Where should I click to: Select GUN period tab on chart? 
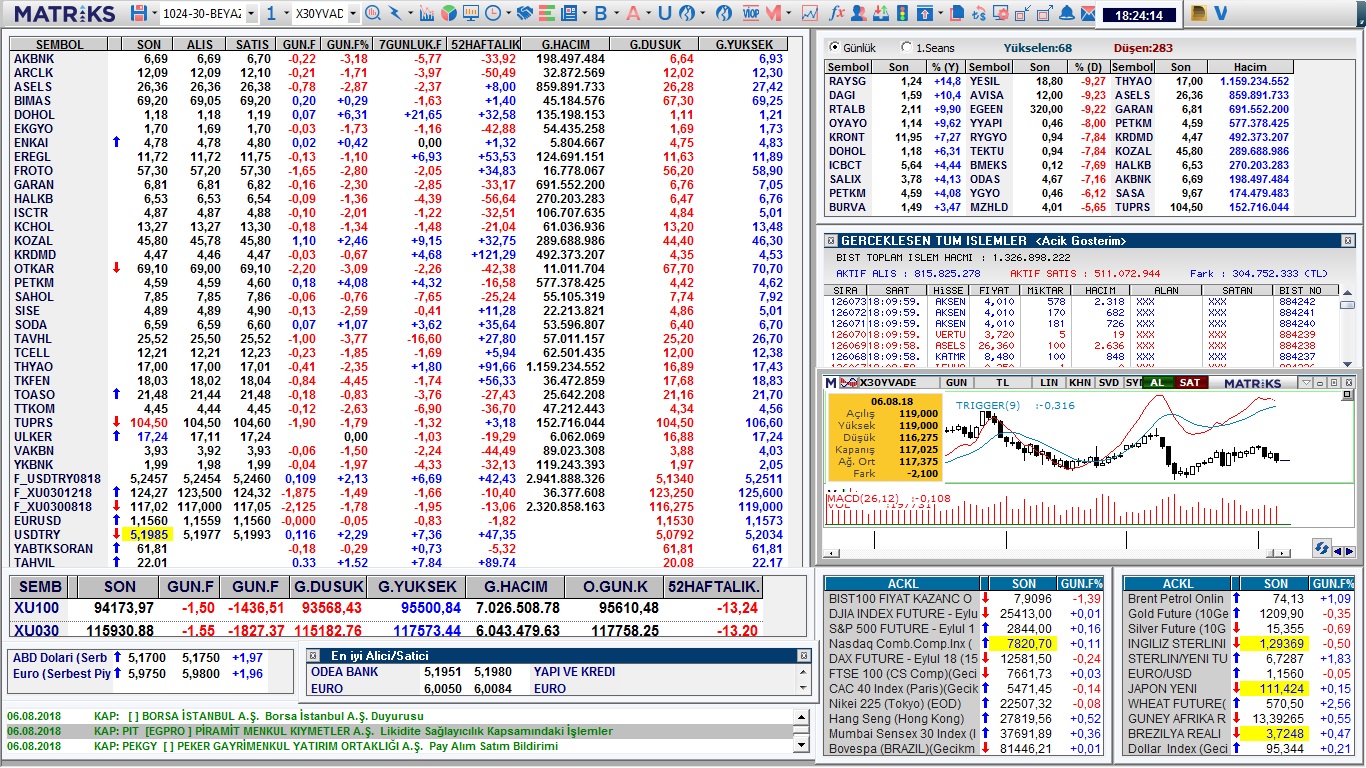pyautogui.click(x=956, y=383)
